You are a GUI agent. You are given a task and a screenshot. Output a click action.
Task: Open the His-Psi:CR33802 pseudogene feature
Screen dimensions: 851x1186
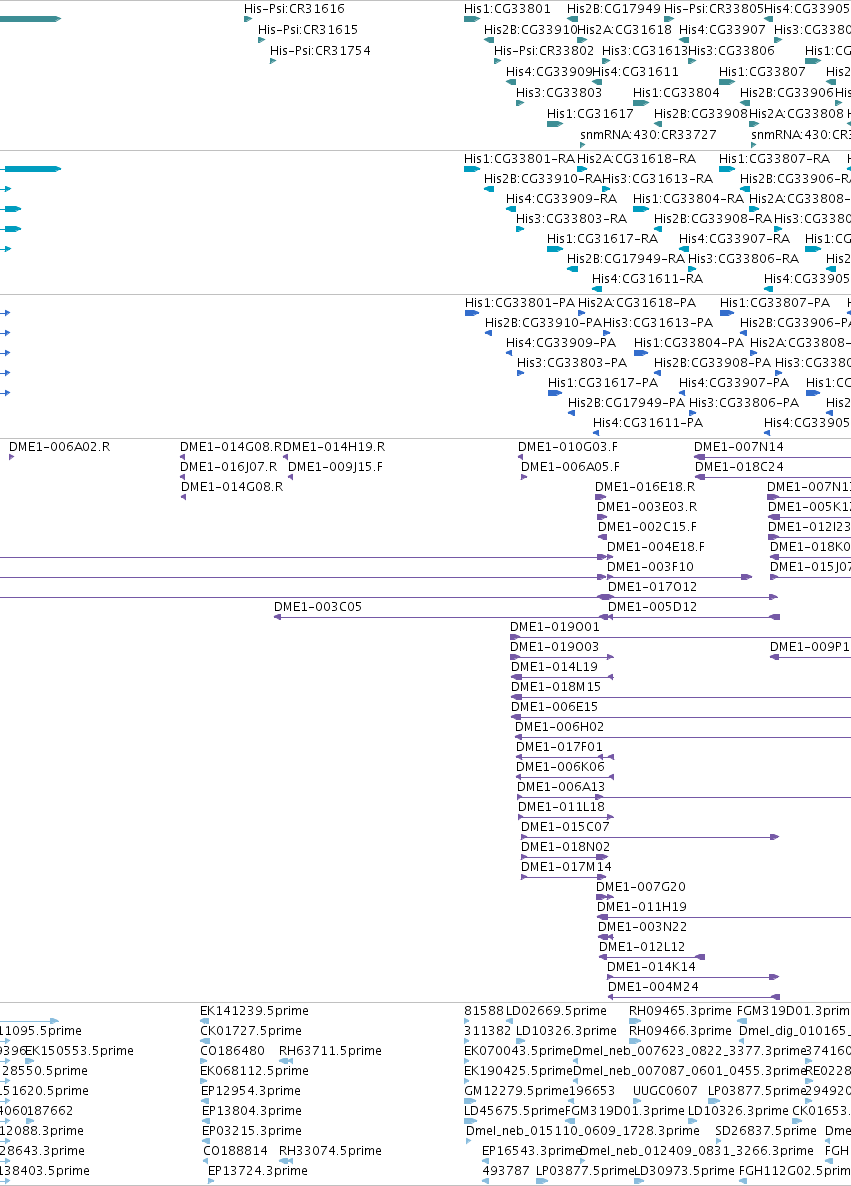[x=544, y=51]
